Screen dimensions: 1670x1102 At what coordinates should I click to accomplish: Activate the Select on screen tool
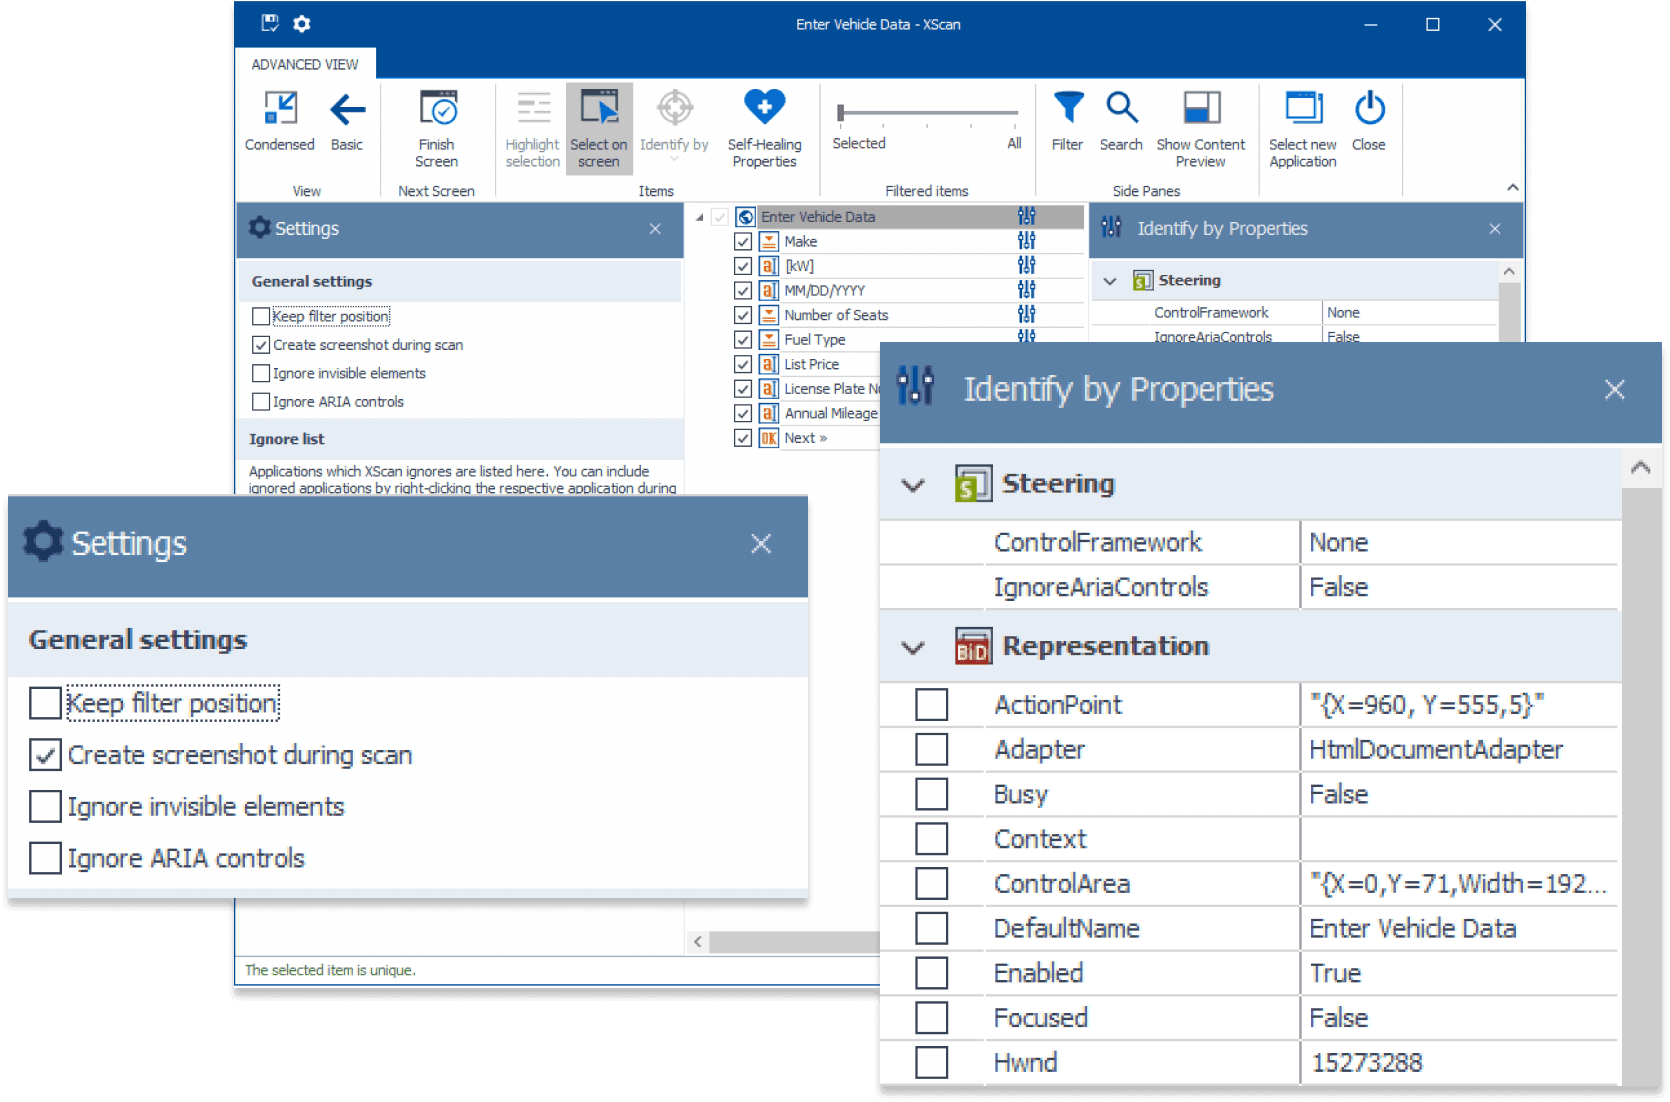point(598,122)
